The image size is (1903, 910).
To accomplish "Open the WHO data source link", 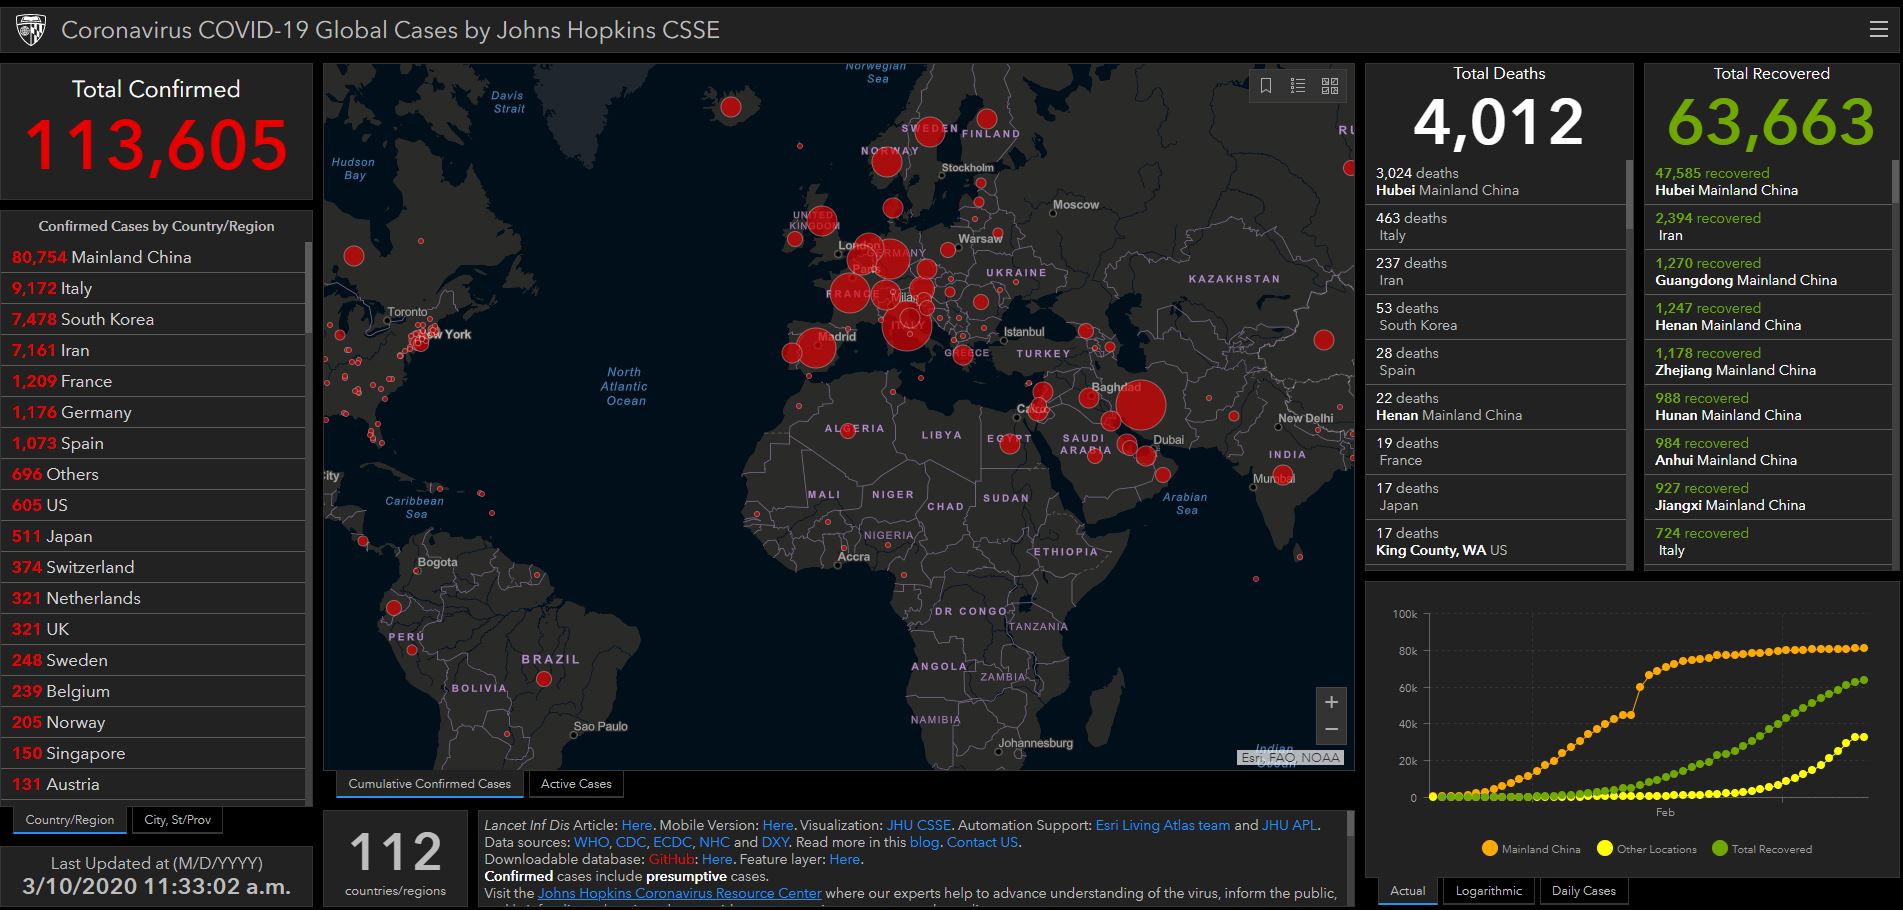I will tap(591, 843).
